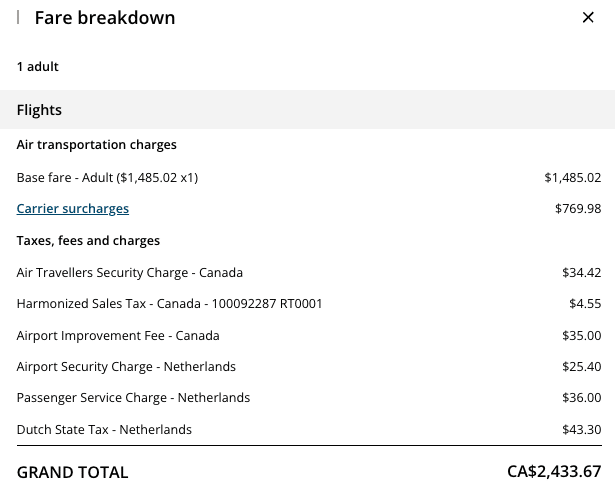Viewport: 615px width, 495px height.
Task: Click the $1,485.02 base fare amount
Action: tap(572, 178)
